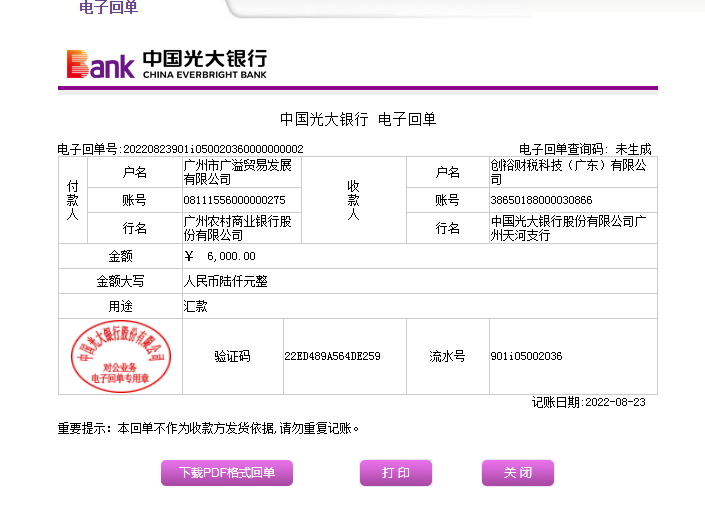
Task: Click the 打印 button
Action: [x=396, y=473]
